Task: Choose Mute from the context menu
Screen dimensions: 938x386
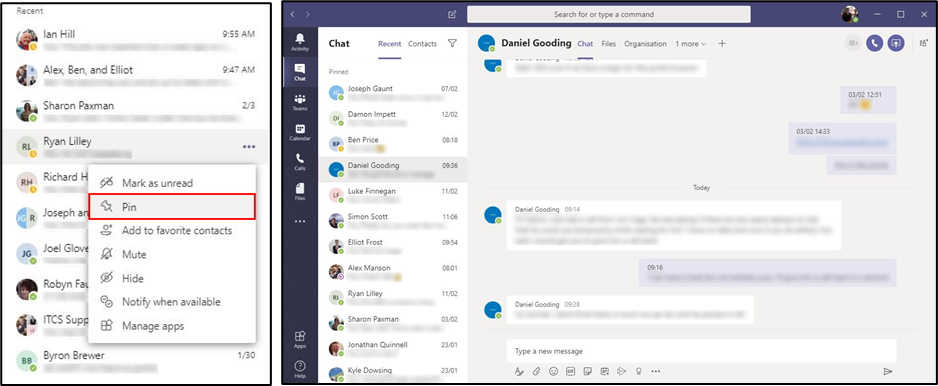Action: pyautogui.click(x=172, y=254)
